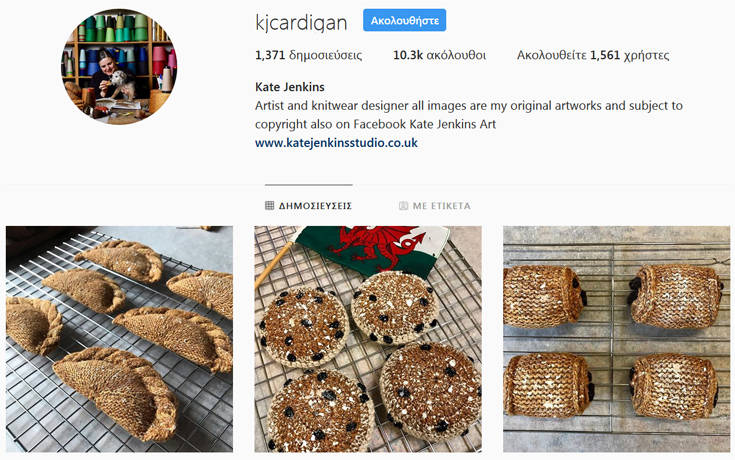Click the kjcardigan username heading
The image size is (735, 460).
[301, 23]
